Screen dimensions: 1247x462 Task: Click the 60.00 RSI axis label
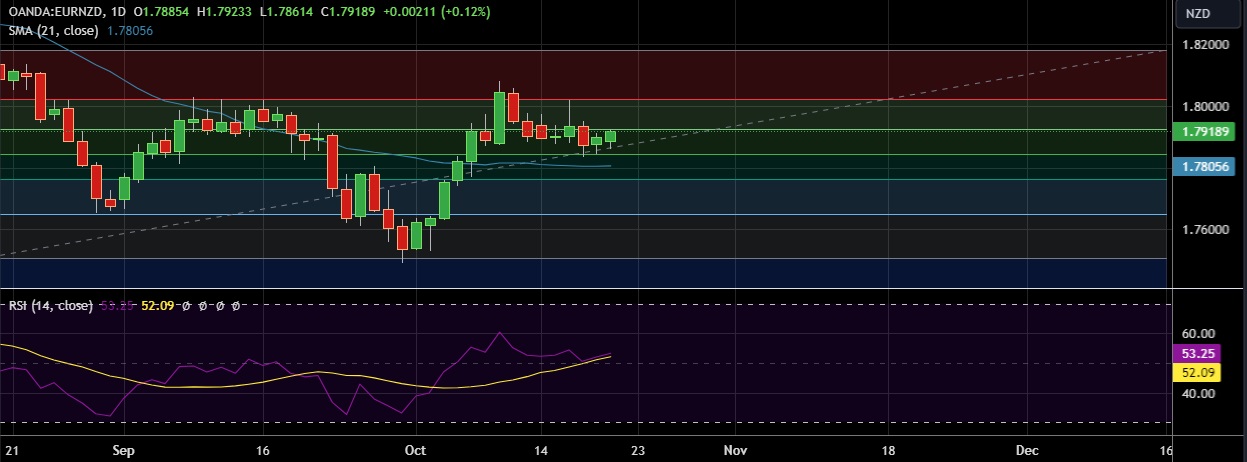pyautogui.click(x=1198, y=333)
